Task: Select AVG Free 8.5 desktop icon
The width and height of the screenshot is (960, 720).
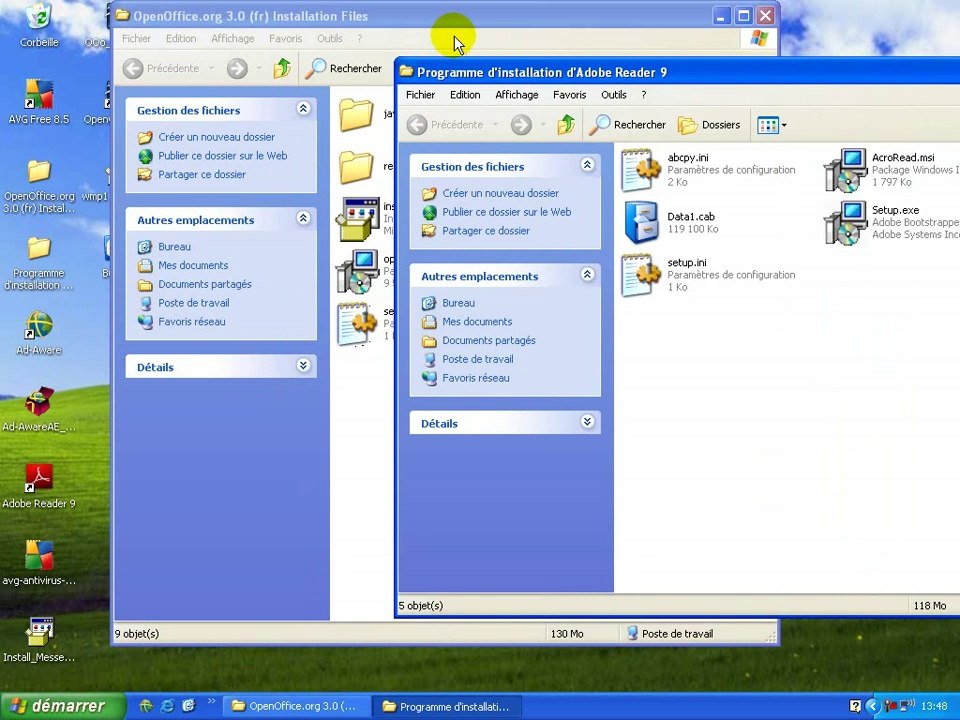Action: click(39, 102)
